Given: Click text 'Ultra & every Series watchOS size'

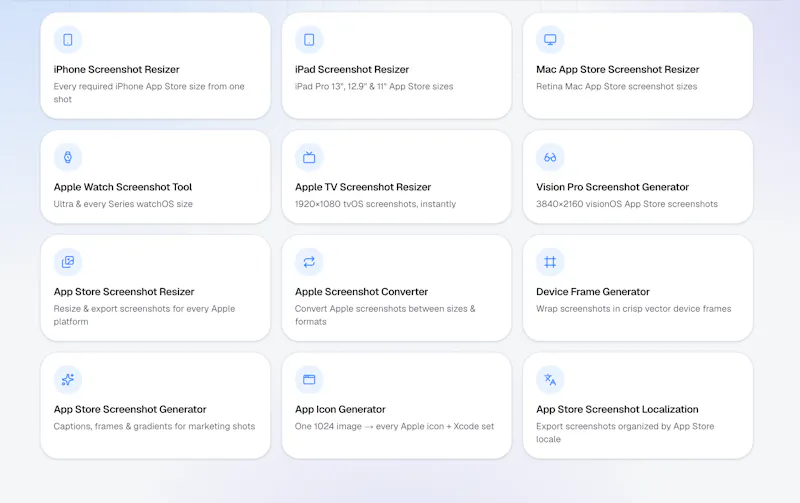Looking at the screenshot, I should click(123, 204).
